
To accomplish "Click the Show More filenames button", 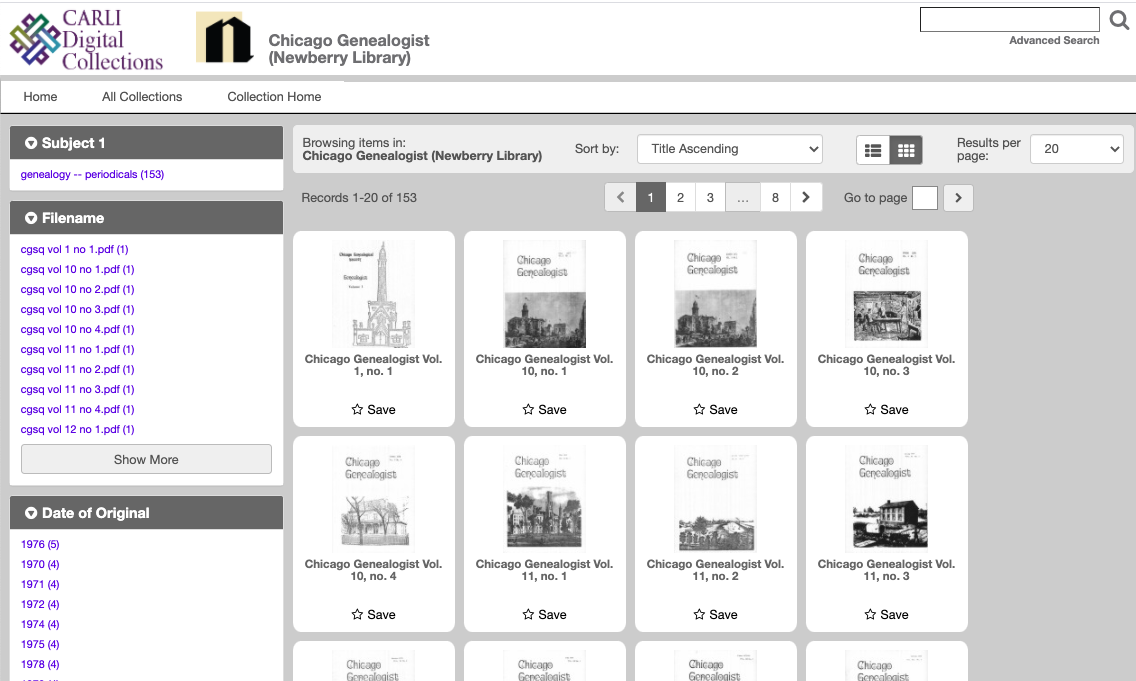I will pyautogui.click(x=146, y=459).
